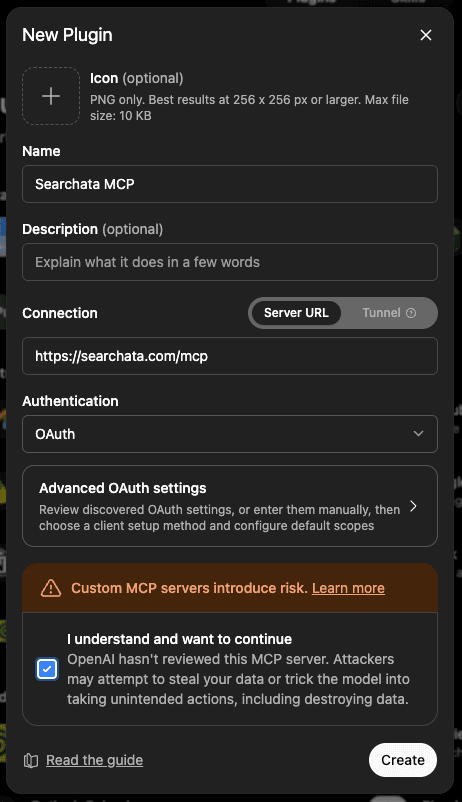Click the guide book icon
This screenshot has width=462, height=802.
[31, 761]
